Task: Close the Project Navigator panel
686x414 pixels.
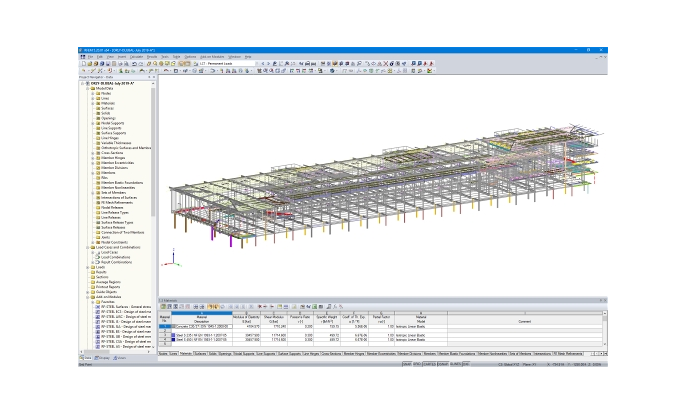Action: tap(154, 77)
